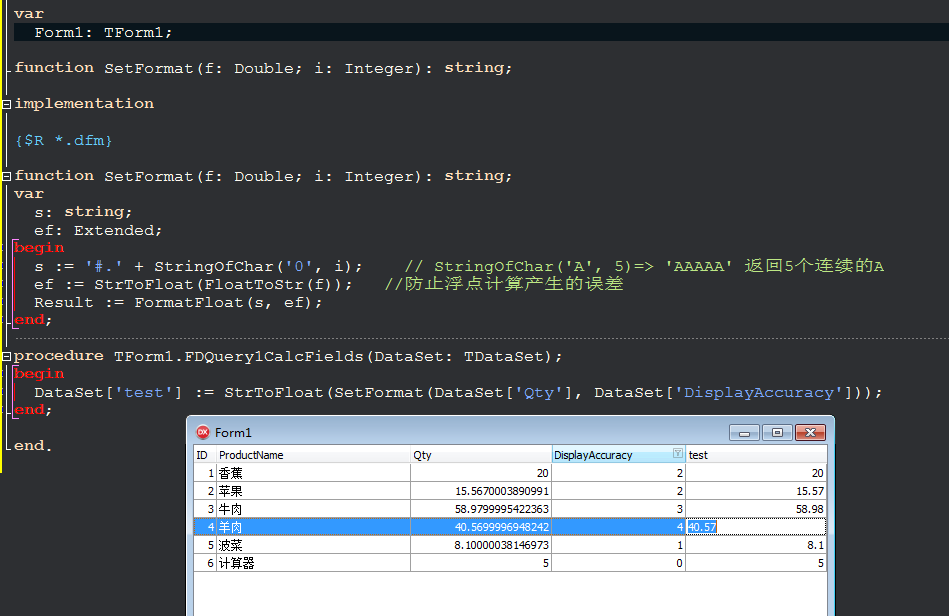Sort grid by Qty column header
The width and height of the screenshot is (949, 616).
481,455
